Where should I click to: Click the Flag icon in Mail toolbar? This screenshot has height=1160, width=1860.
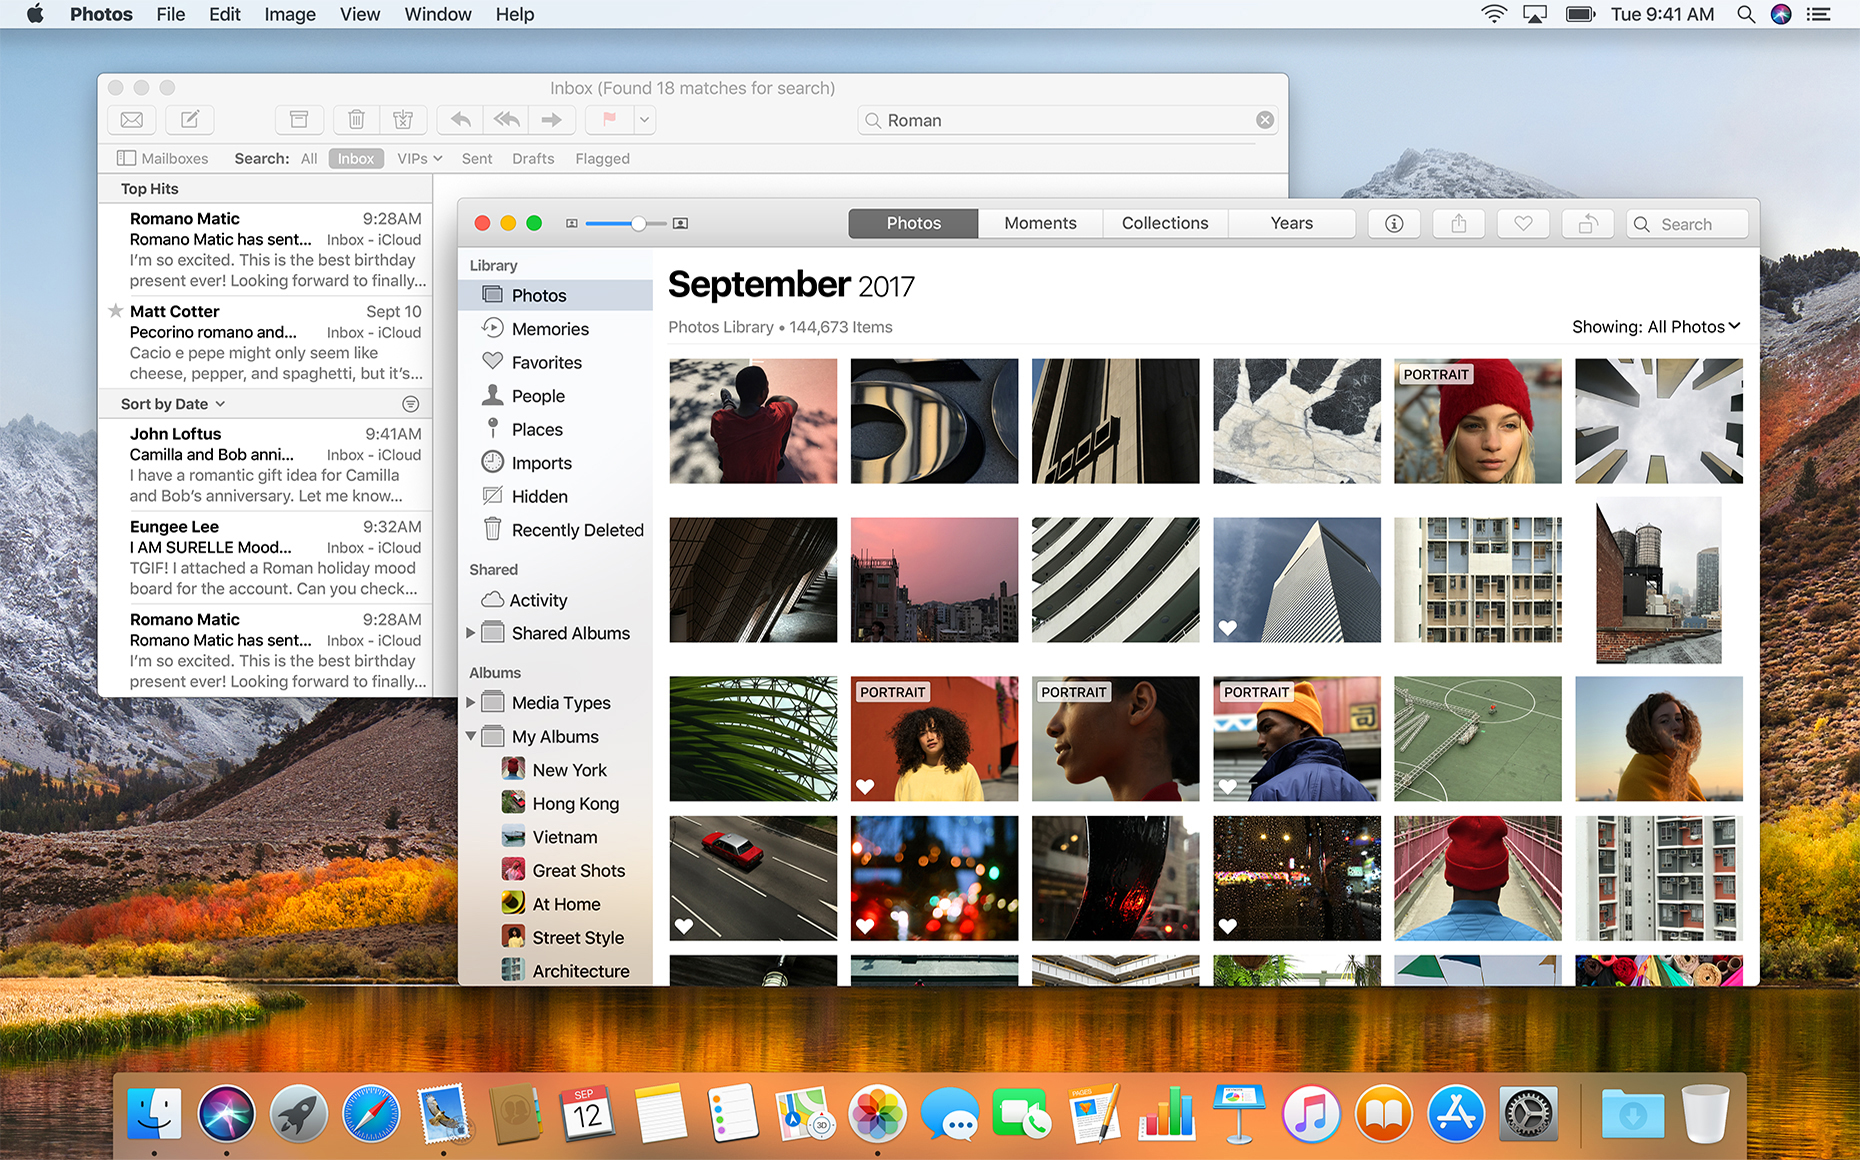[x=609, y=120]
